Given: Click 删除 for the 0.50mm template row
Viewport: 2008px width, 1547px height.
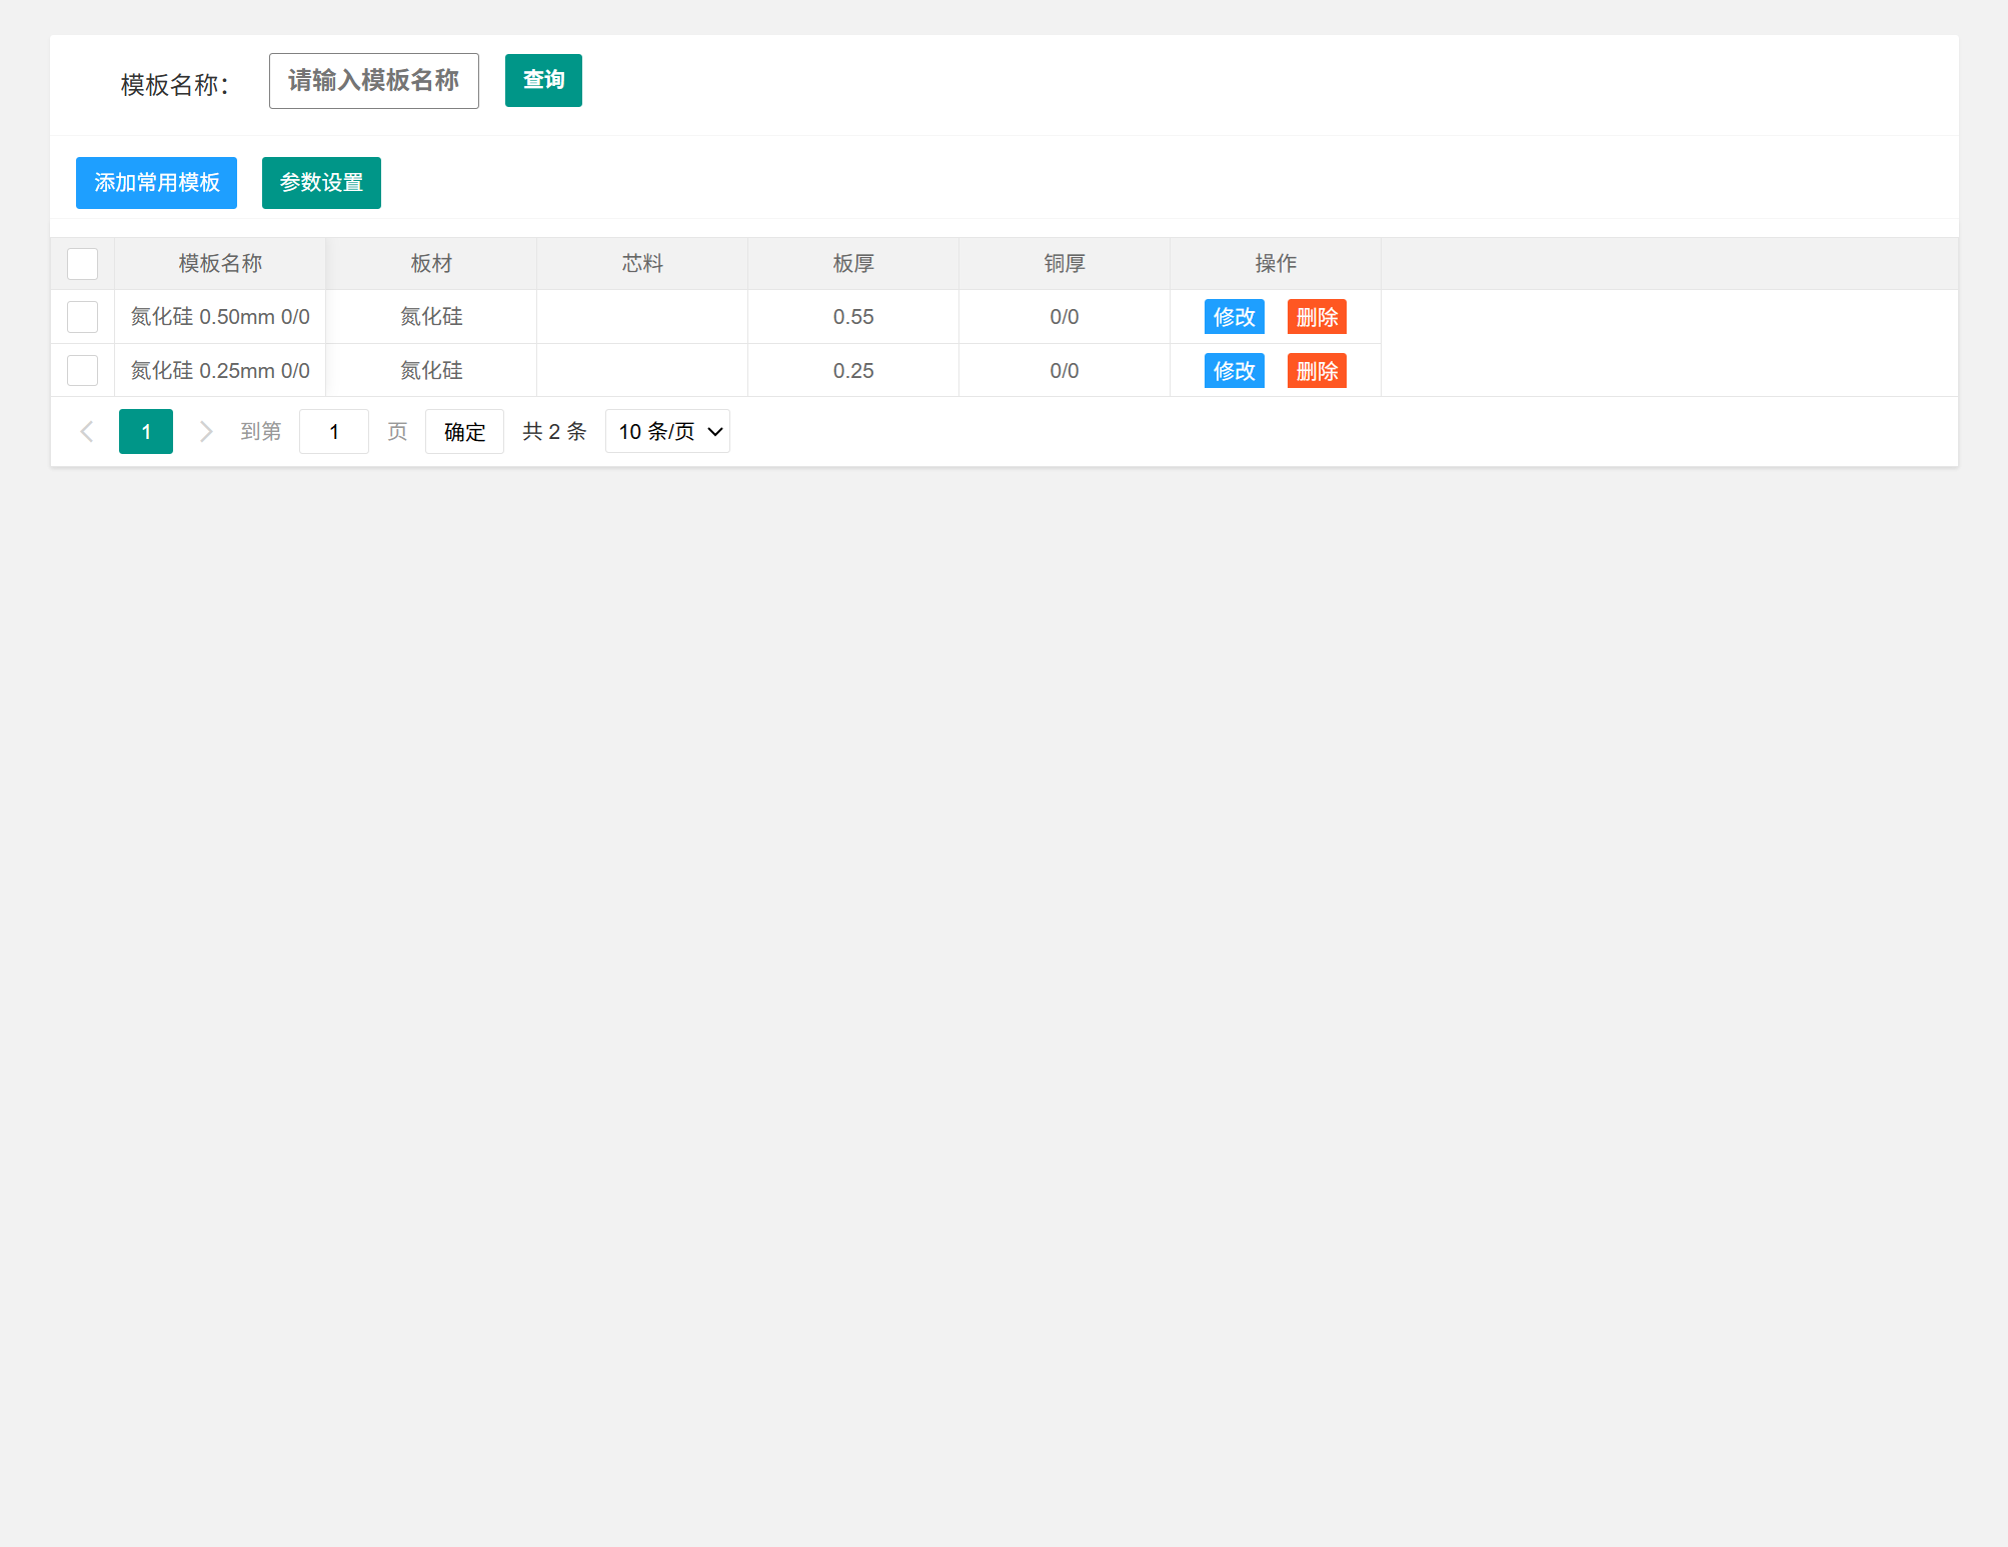Looking at the screenshot, I should point(1317,317).
